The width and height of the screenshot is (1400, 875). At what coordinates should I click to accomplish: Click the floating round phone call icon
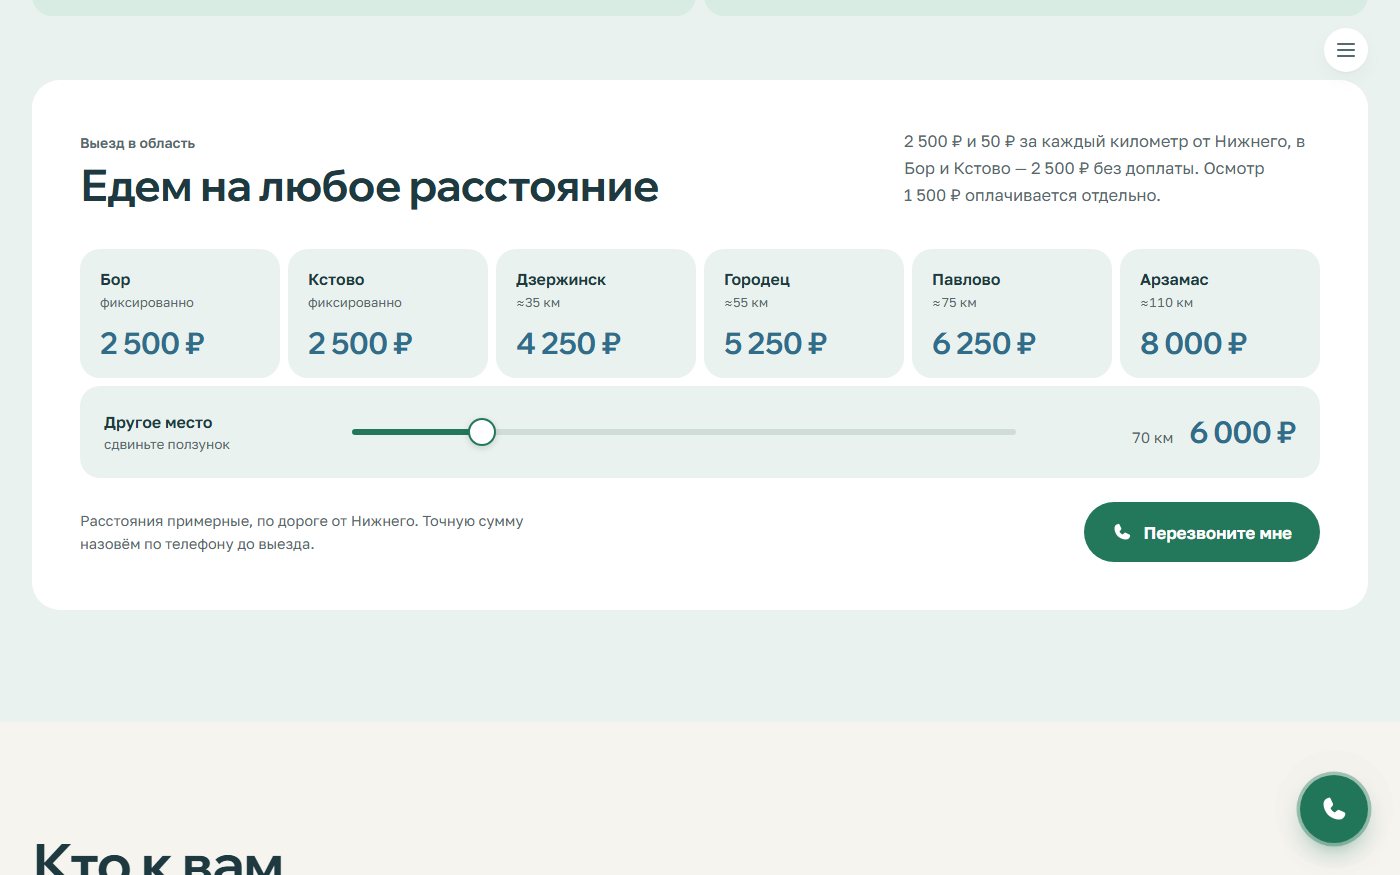click(1334, 809)
